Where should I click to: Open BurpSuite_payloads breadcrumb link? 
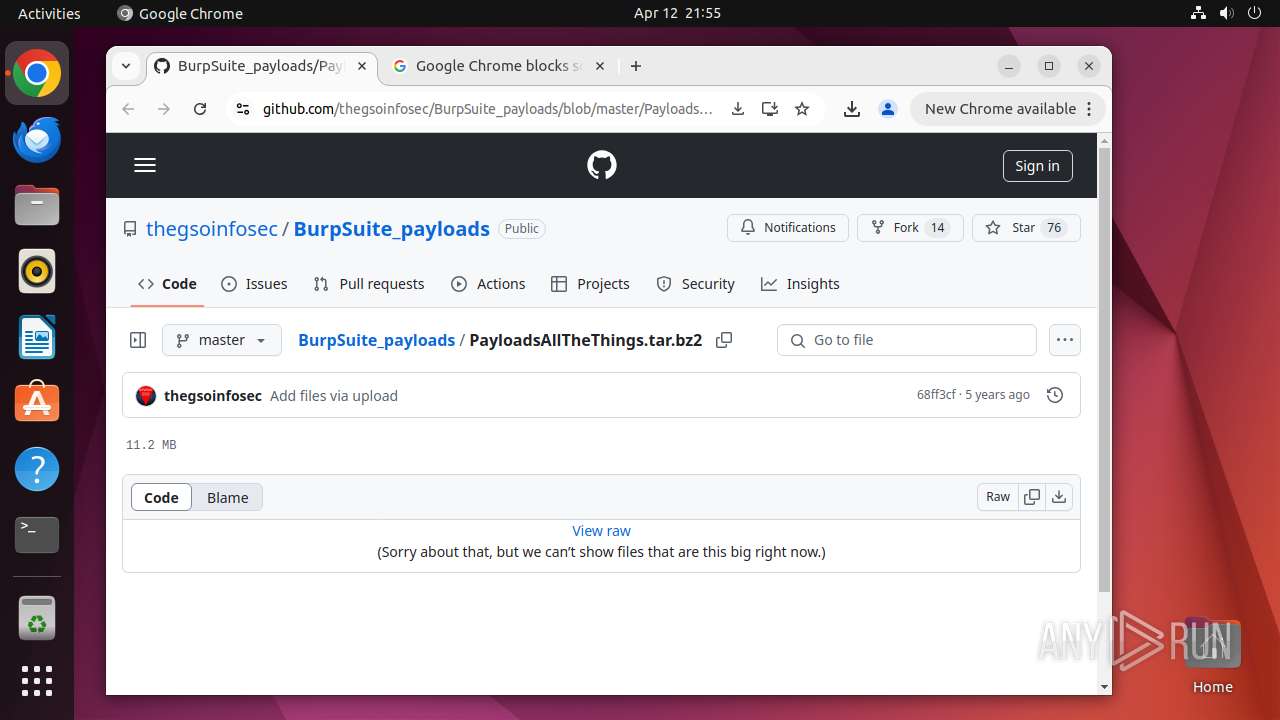(377, 340)
